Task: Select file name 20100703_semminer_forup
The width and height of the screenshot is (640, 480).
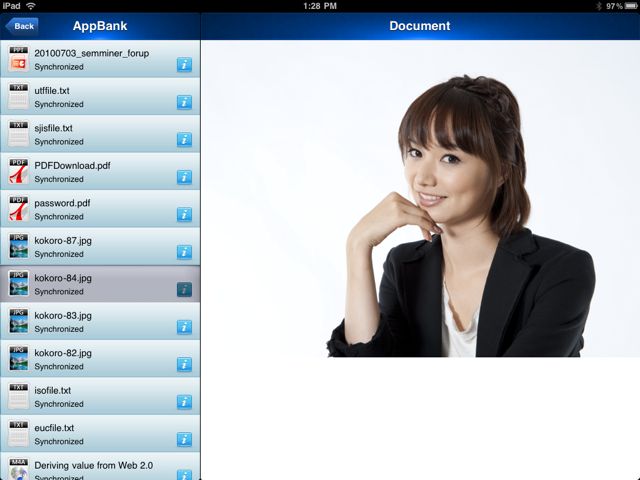Action: 91,53
